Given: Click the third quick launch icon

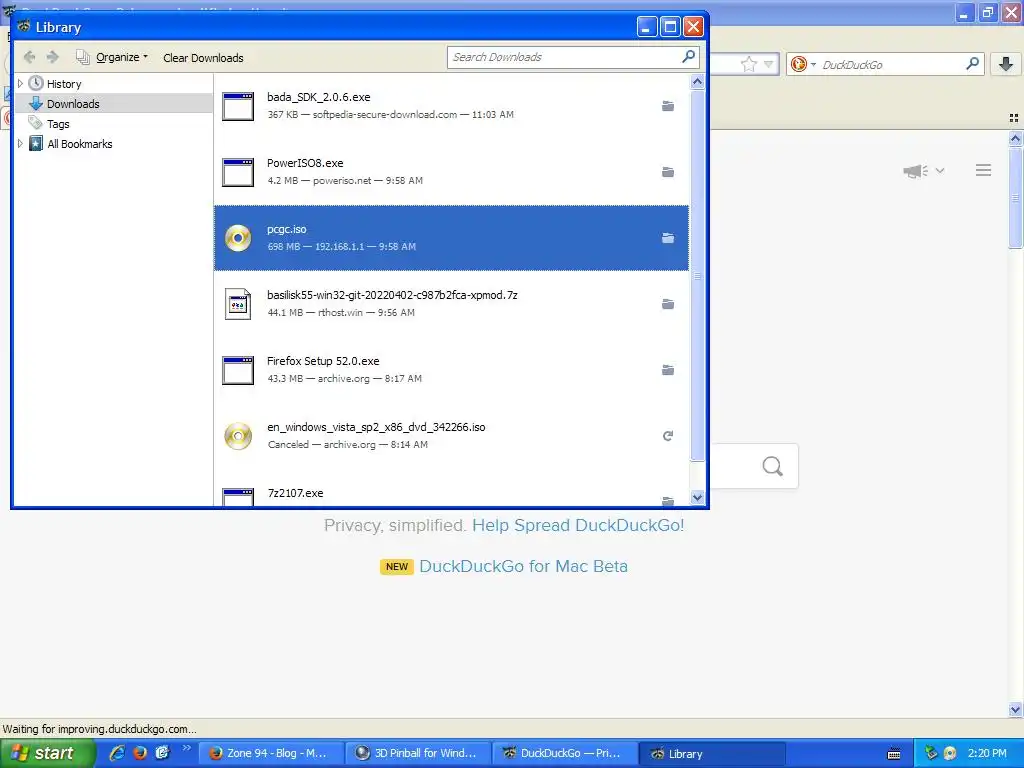Looking at the screenshot, I should click(162, 753).
